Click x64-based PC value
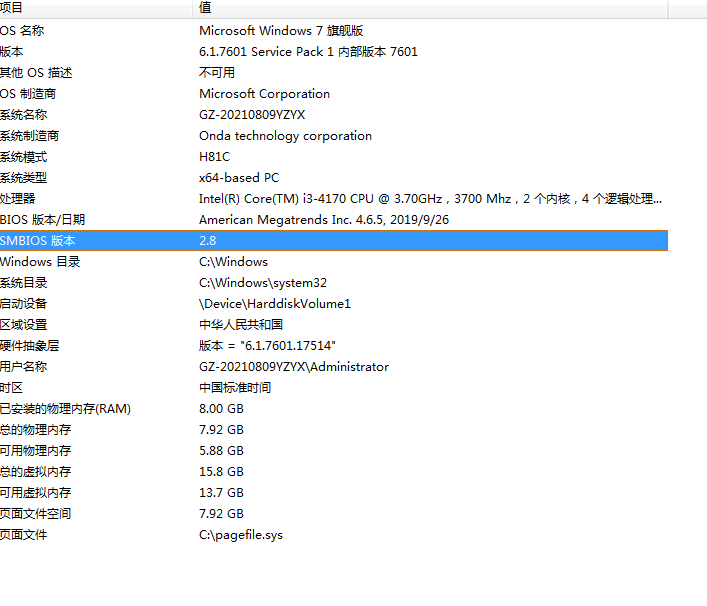The height and width of the screenshot is (606, 707). [x=239, y=178]
